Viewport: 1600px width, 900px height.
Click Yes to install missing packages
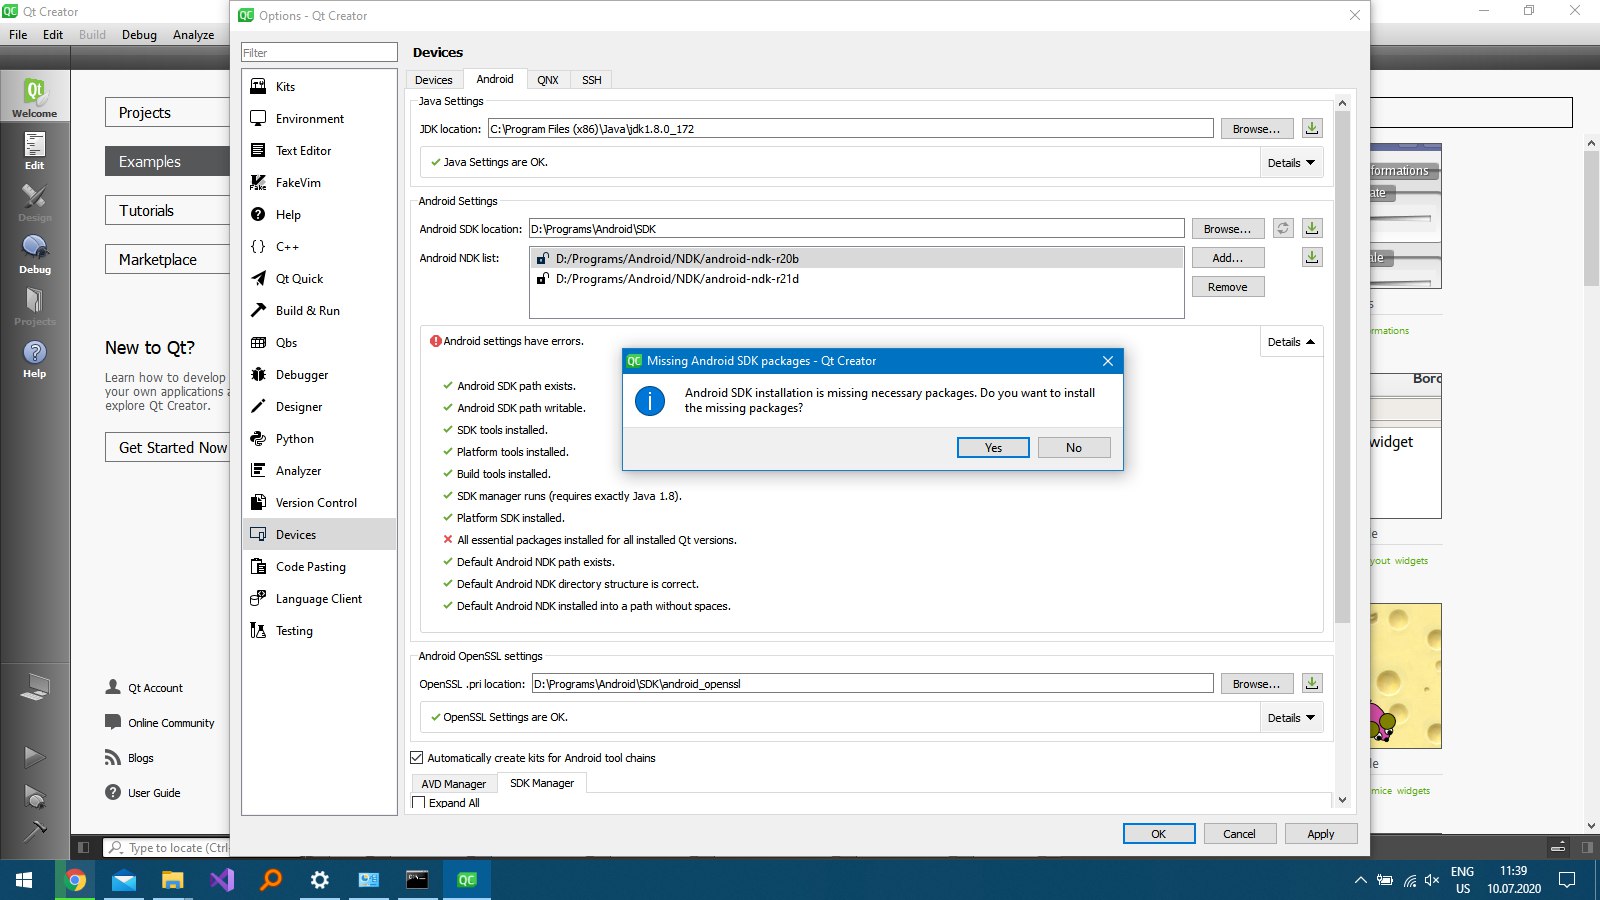993,447
